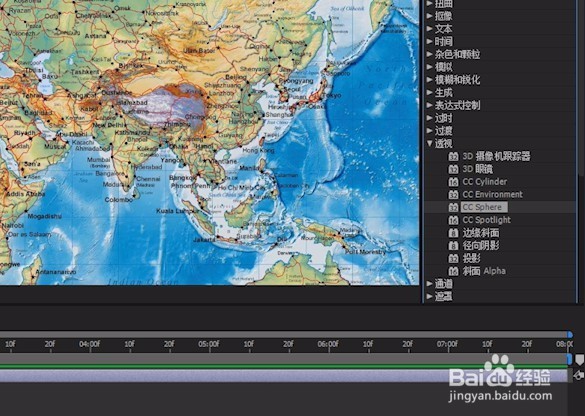Expand the 通道 effects category

click(430, 284)
